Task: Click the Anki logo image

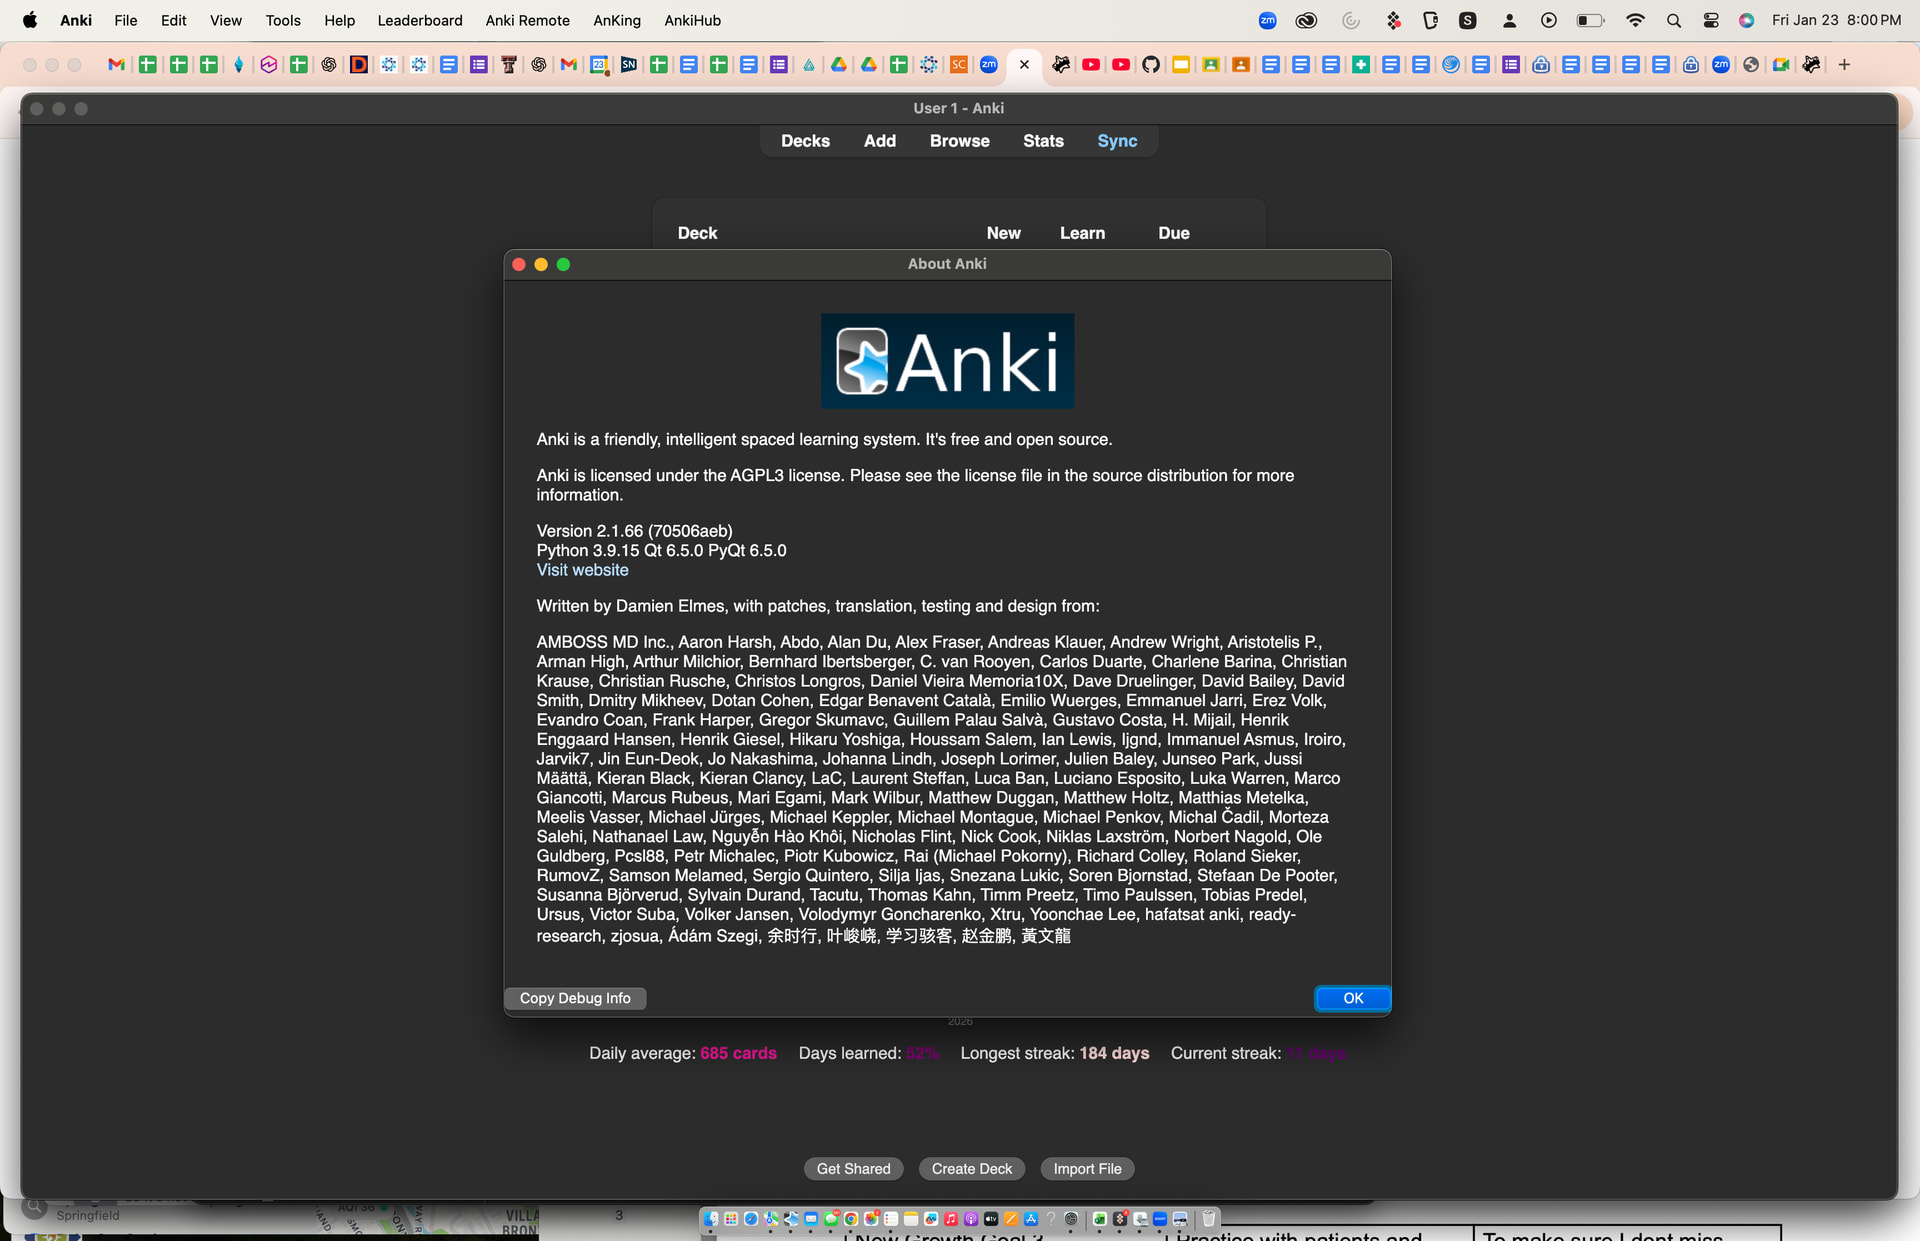Action: click(947, 361)
